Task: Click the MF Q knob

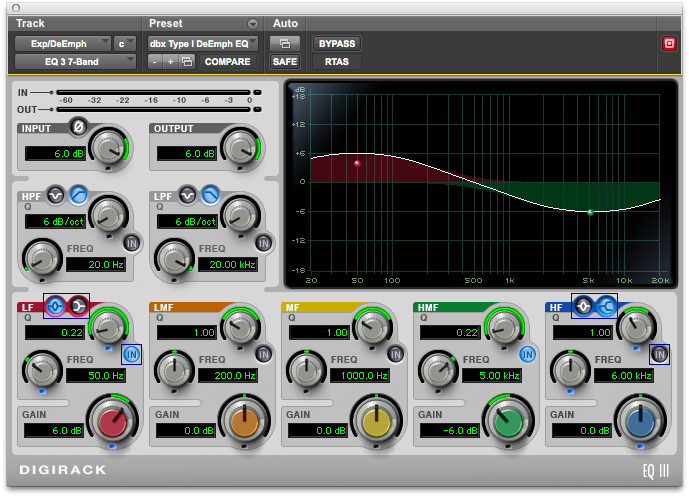Action: (x=372, y=326)
